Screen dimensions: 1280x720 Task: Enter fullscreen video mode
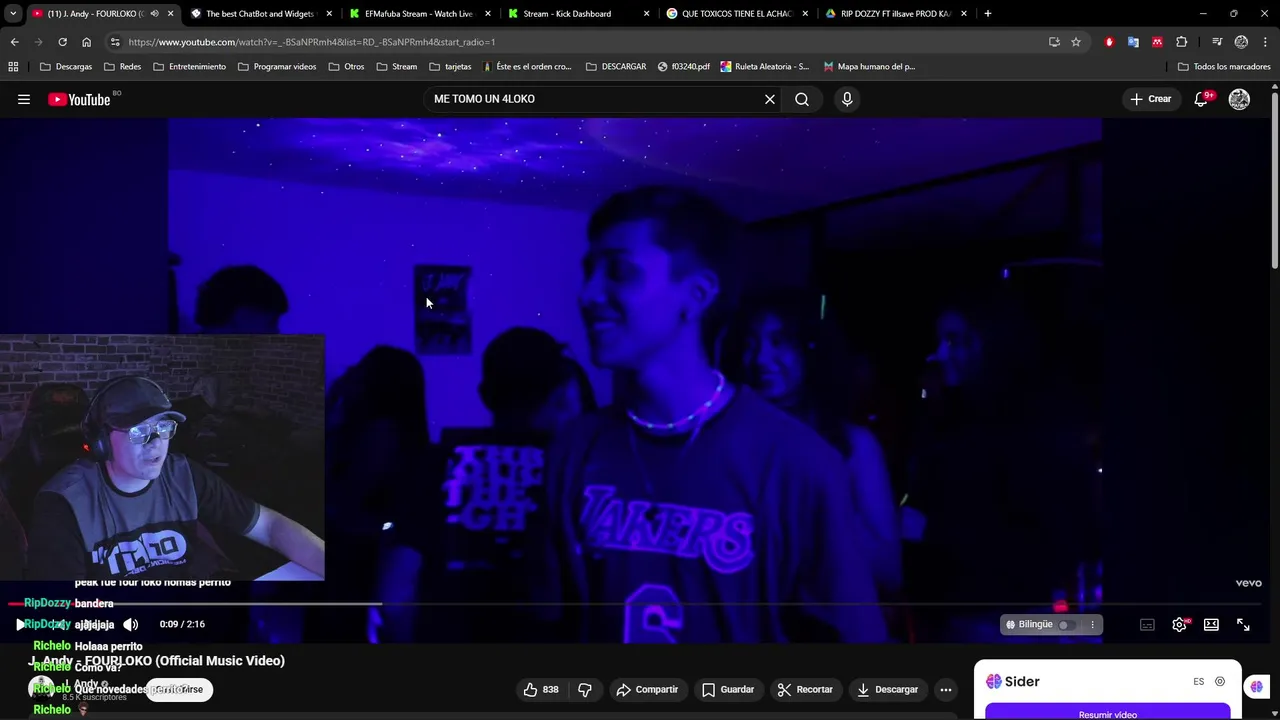(x=1243, y=624)
